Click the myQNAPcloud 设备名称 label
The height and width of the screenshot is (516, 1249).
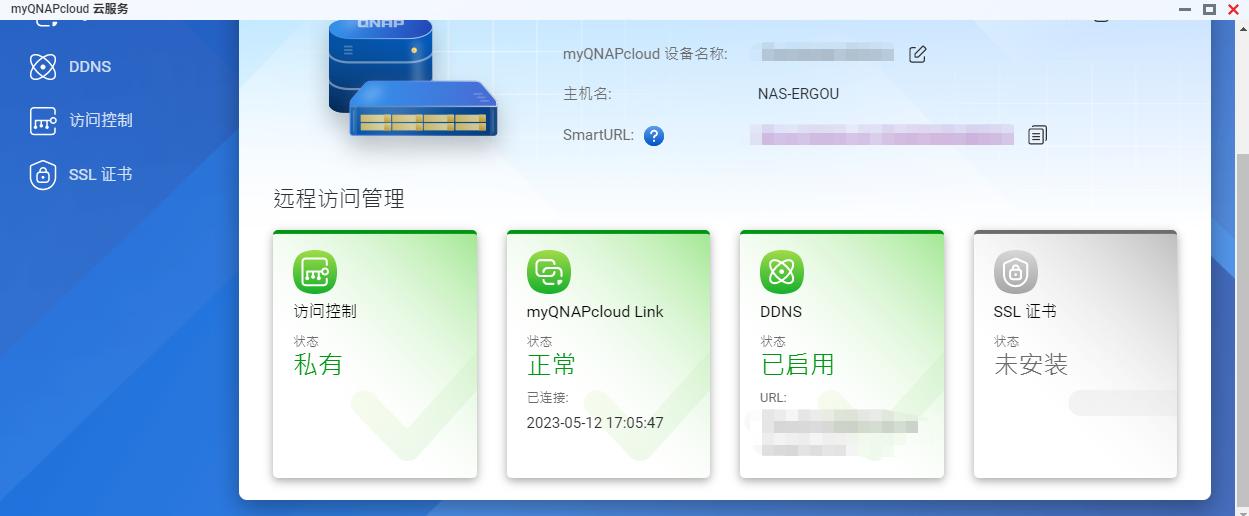645,54
